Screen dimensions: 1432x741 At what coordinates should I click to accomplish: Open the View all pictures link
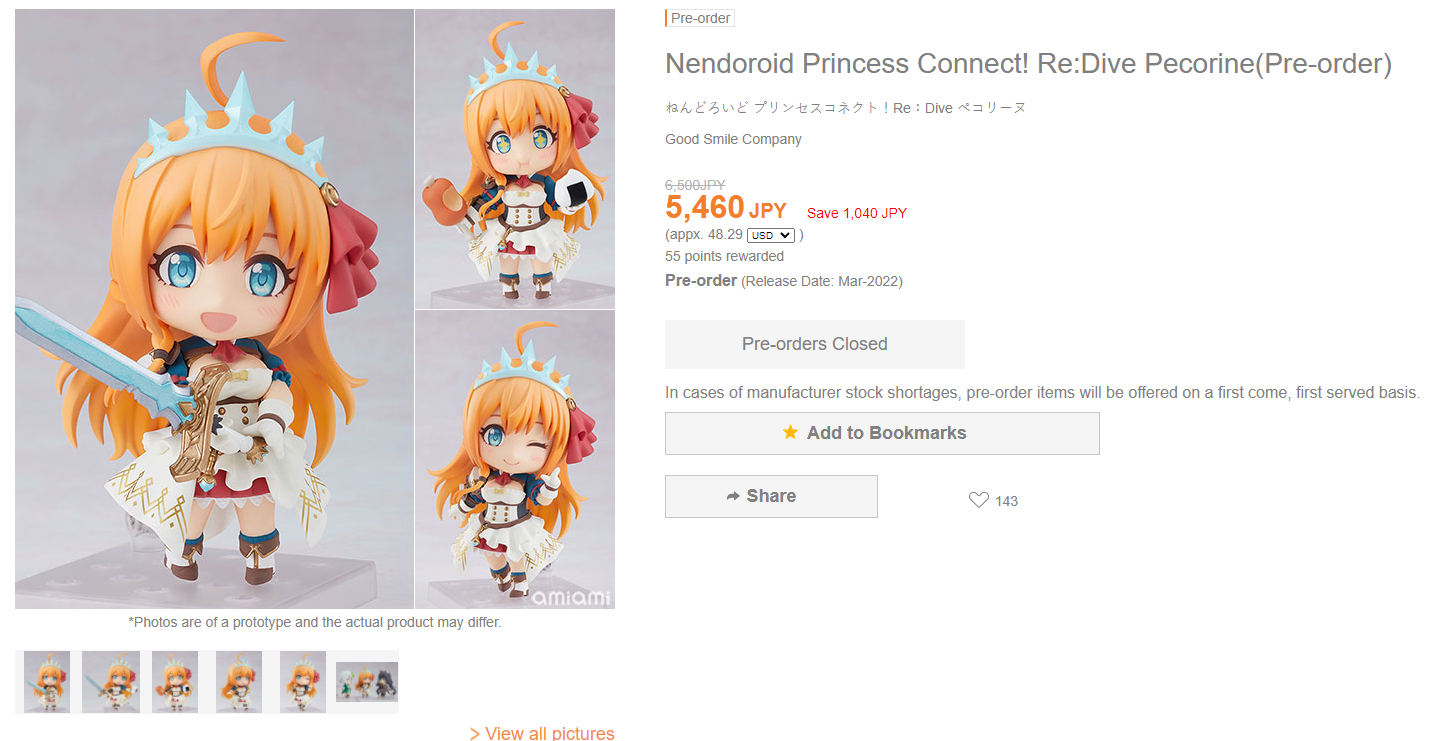[x=542, y=733]
